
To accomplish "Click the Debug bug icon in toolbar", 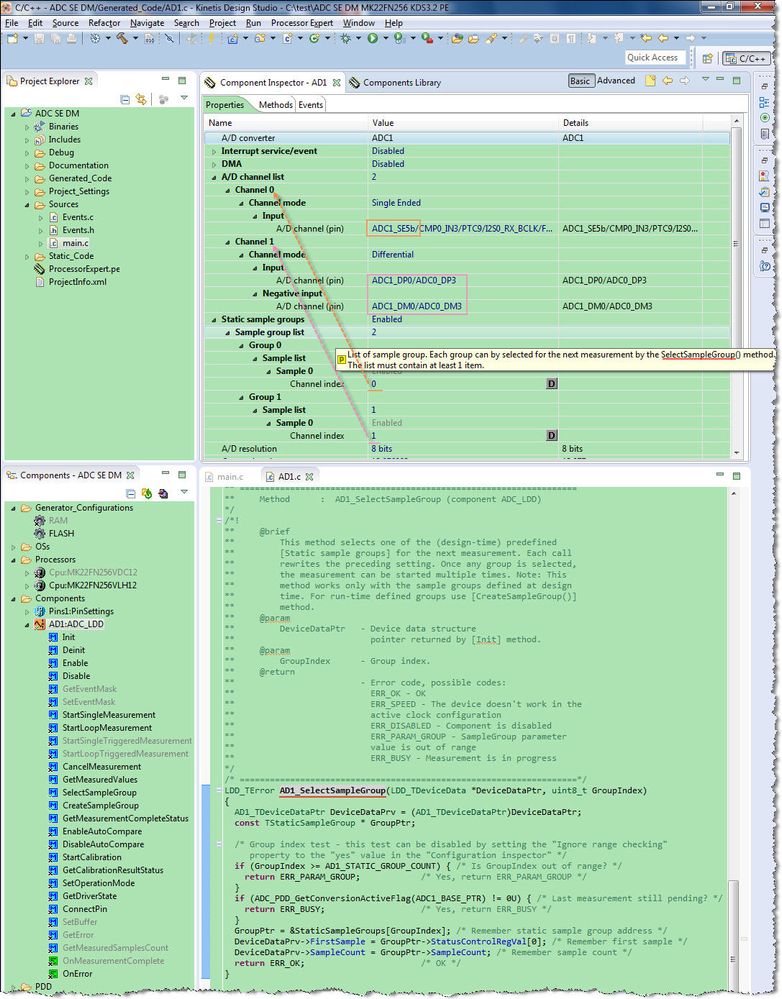I will [345, 39].
